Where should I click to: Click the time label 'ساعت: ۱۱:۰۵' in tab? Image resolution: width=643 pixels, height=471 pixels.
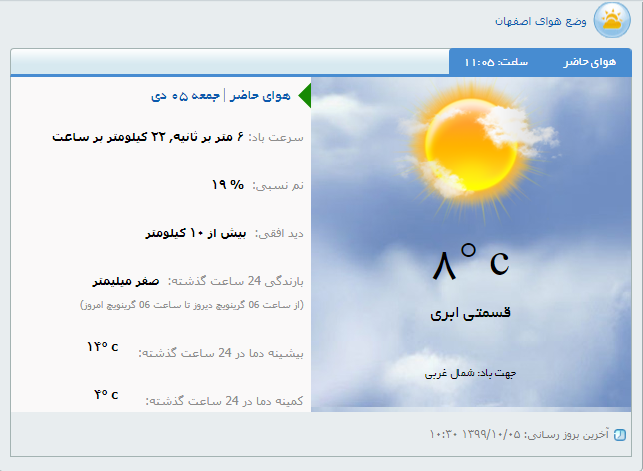(x=496, y=62)
